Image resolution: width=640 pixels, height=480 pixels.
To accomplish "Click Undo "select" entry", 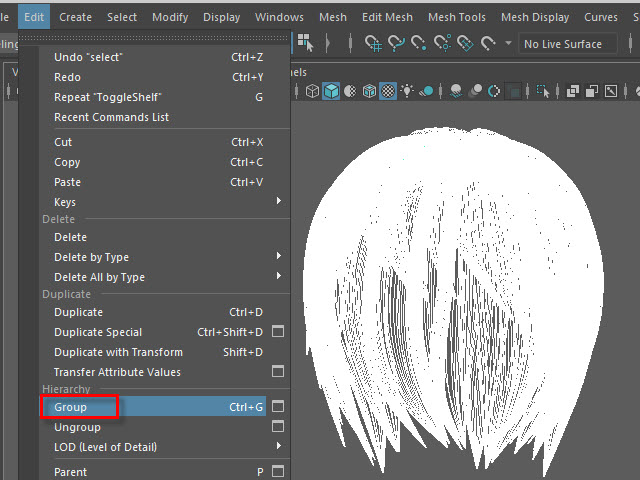I will [86, 57].
